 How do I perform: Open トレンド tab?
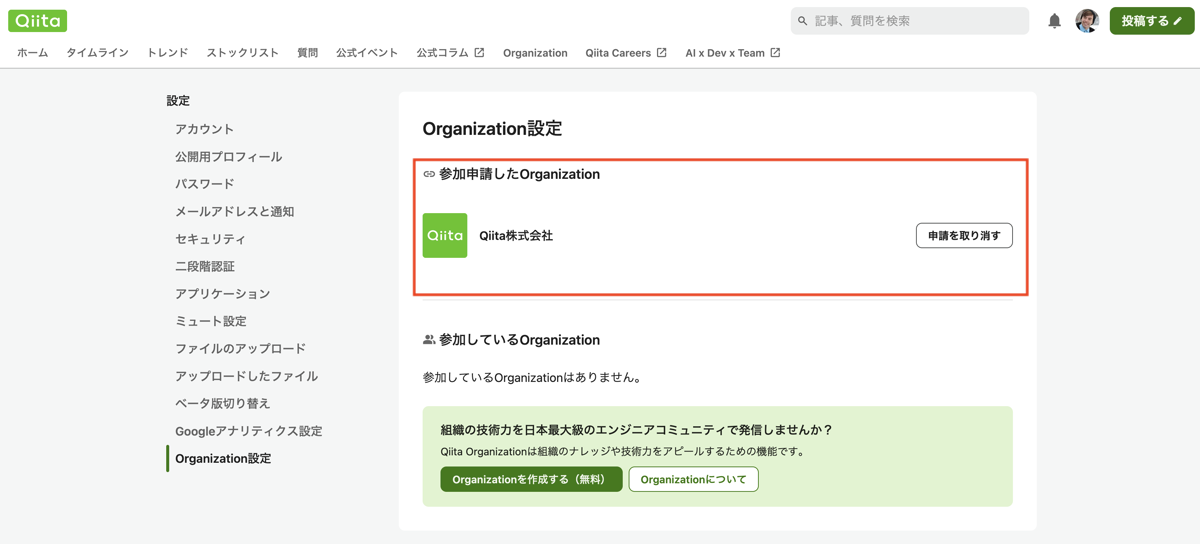point(167,53)
